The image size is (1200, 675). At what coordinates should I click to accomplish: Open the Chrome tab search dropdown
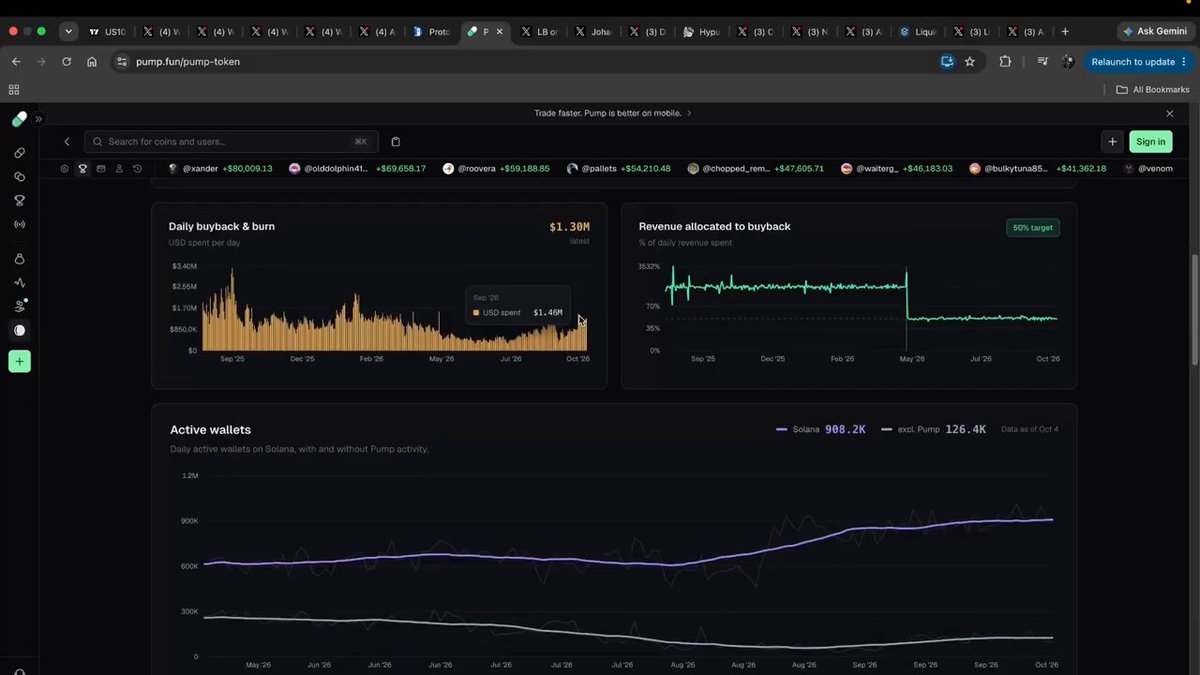coord(68,31)
